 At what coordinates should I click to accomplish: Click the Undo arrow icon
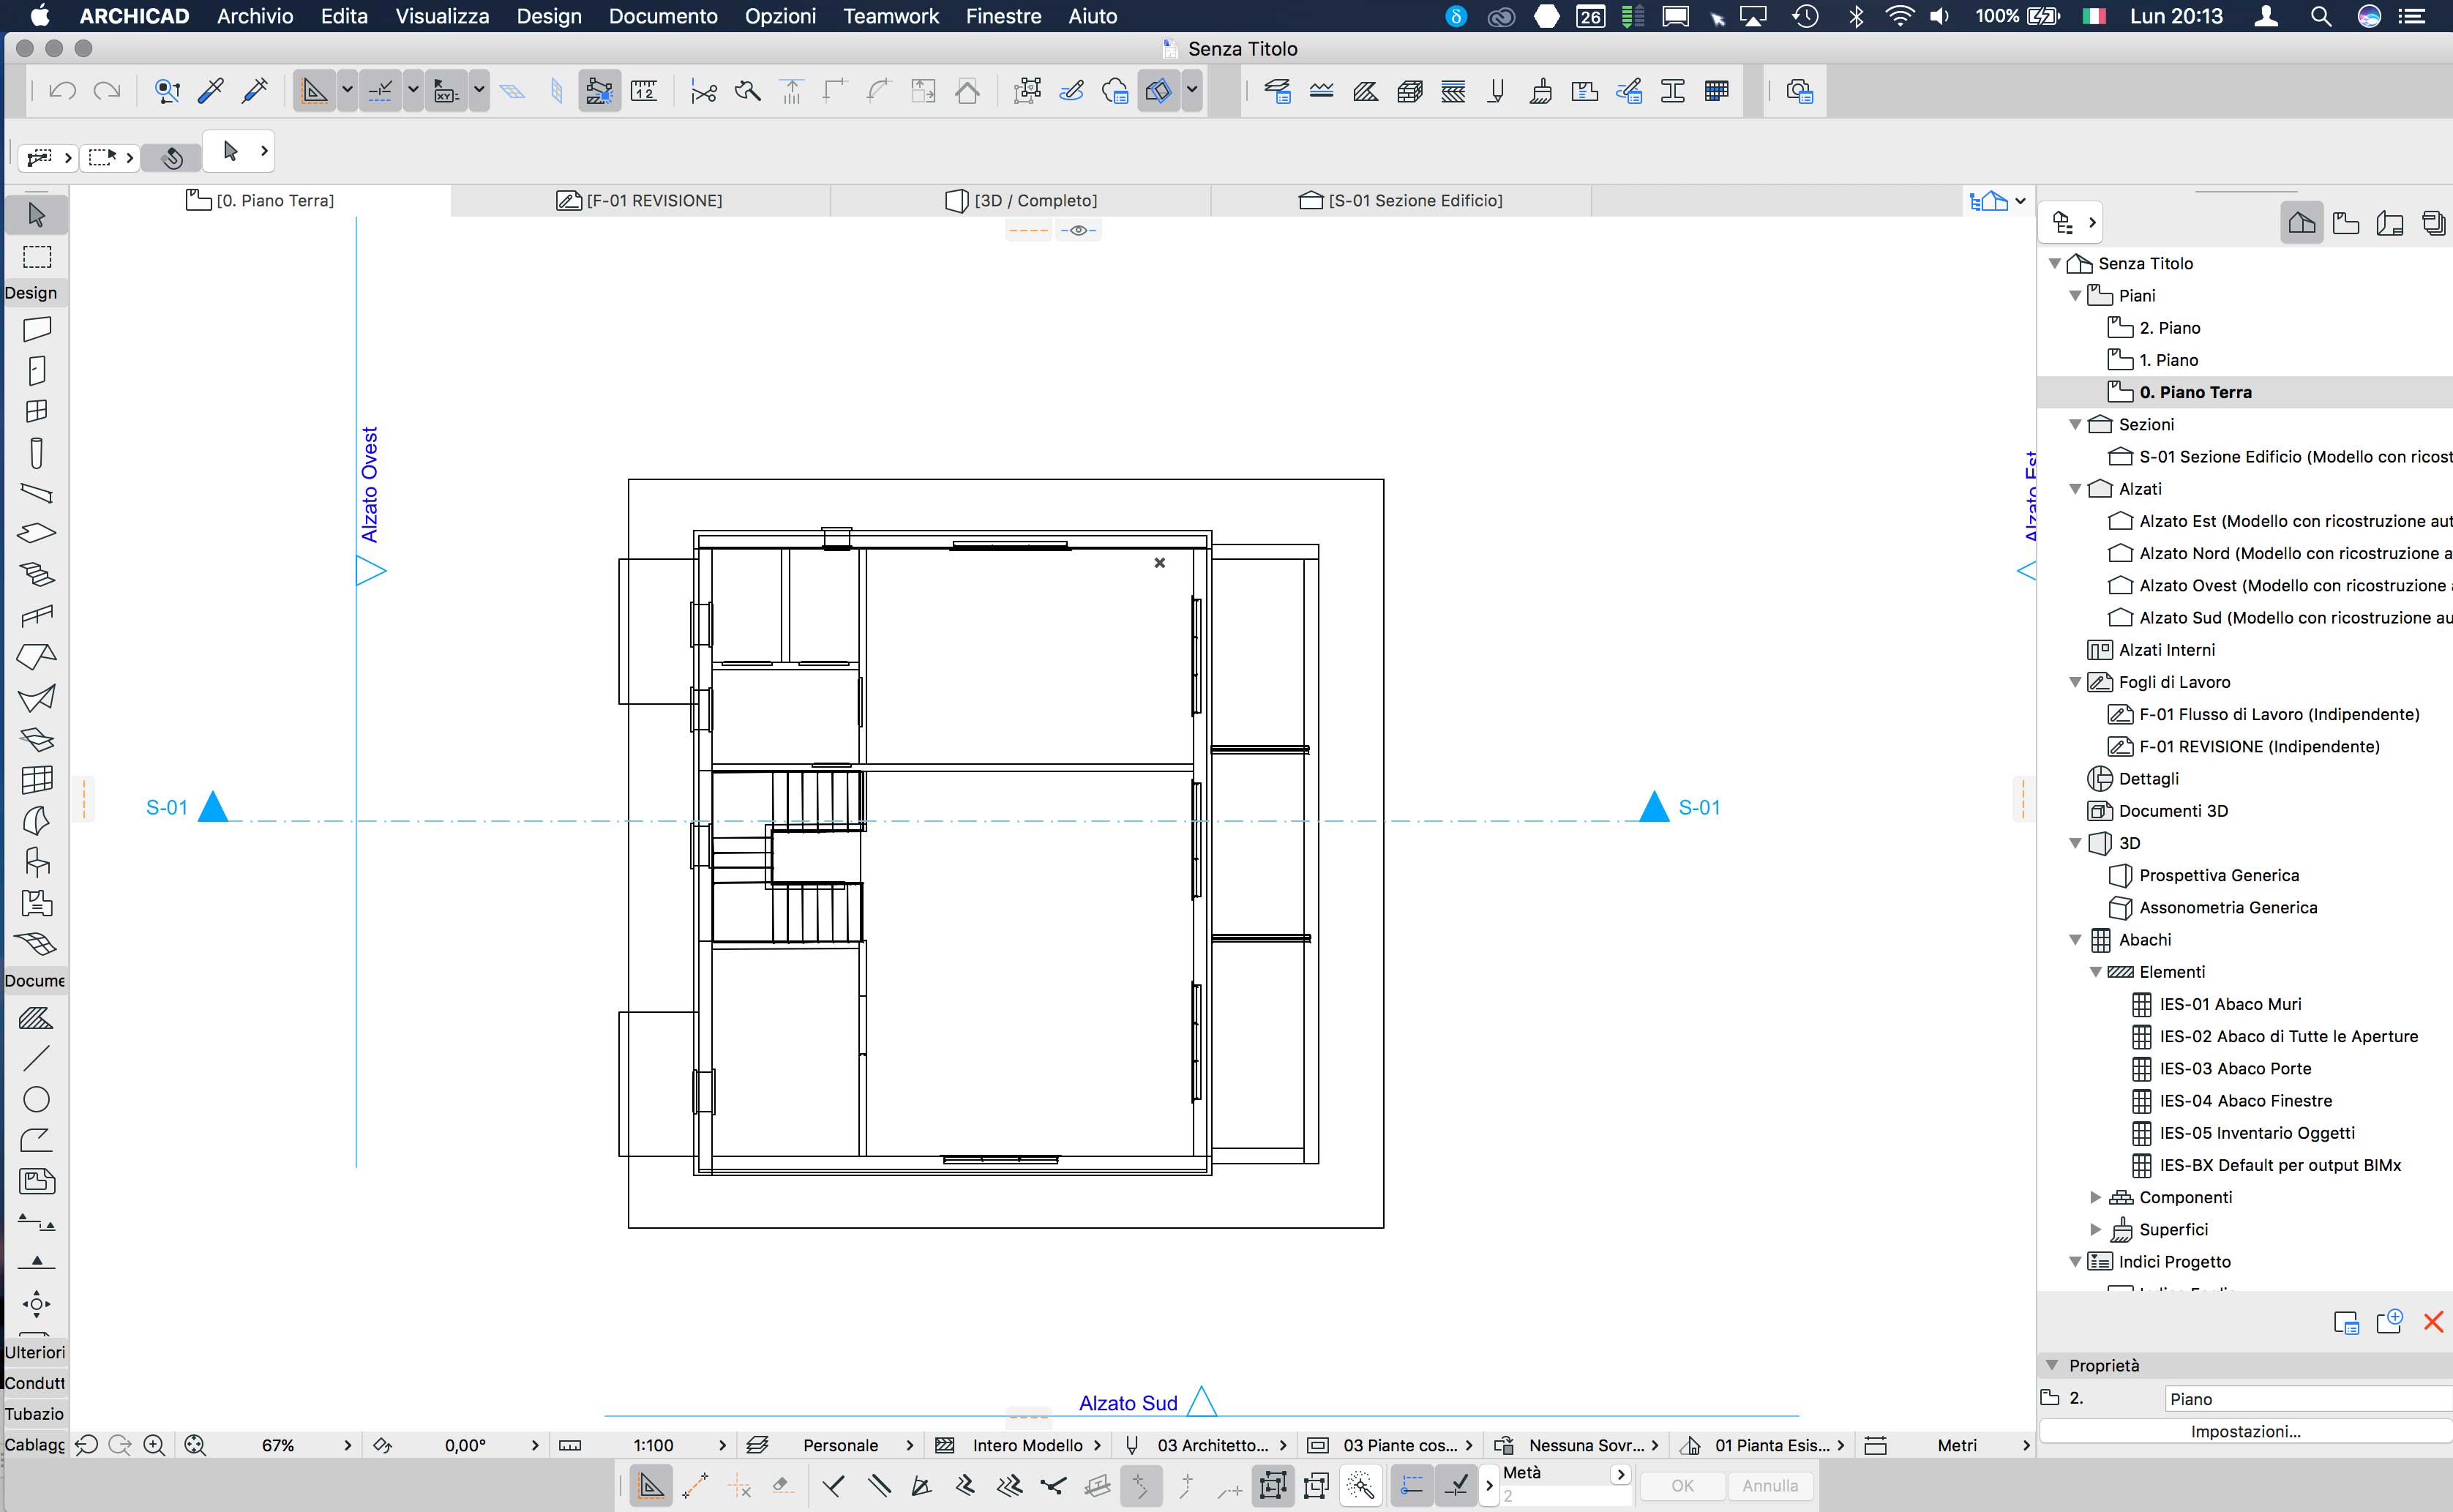tap(63, 91)
